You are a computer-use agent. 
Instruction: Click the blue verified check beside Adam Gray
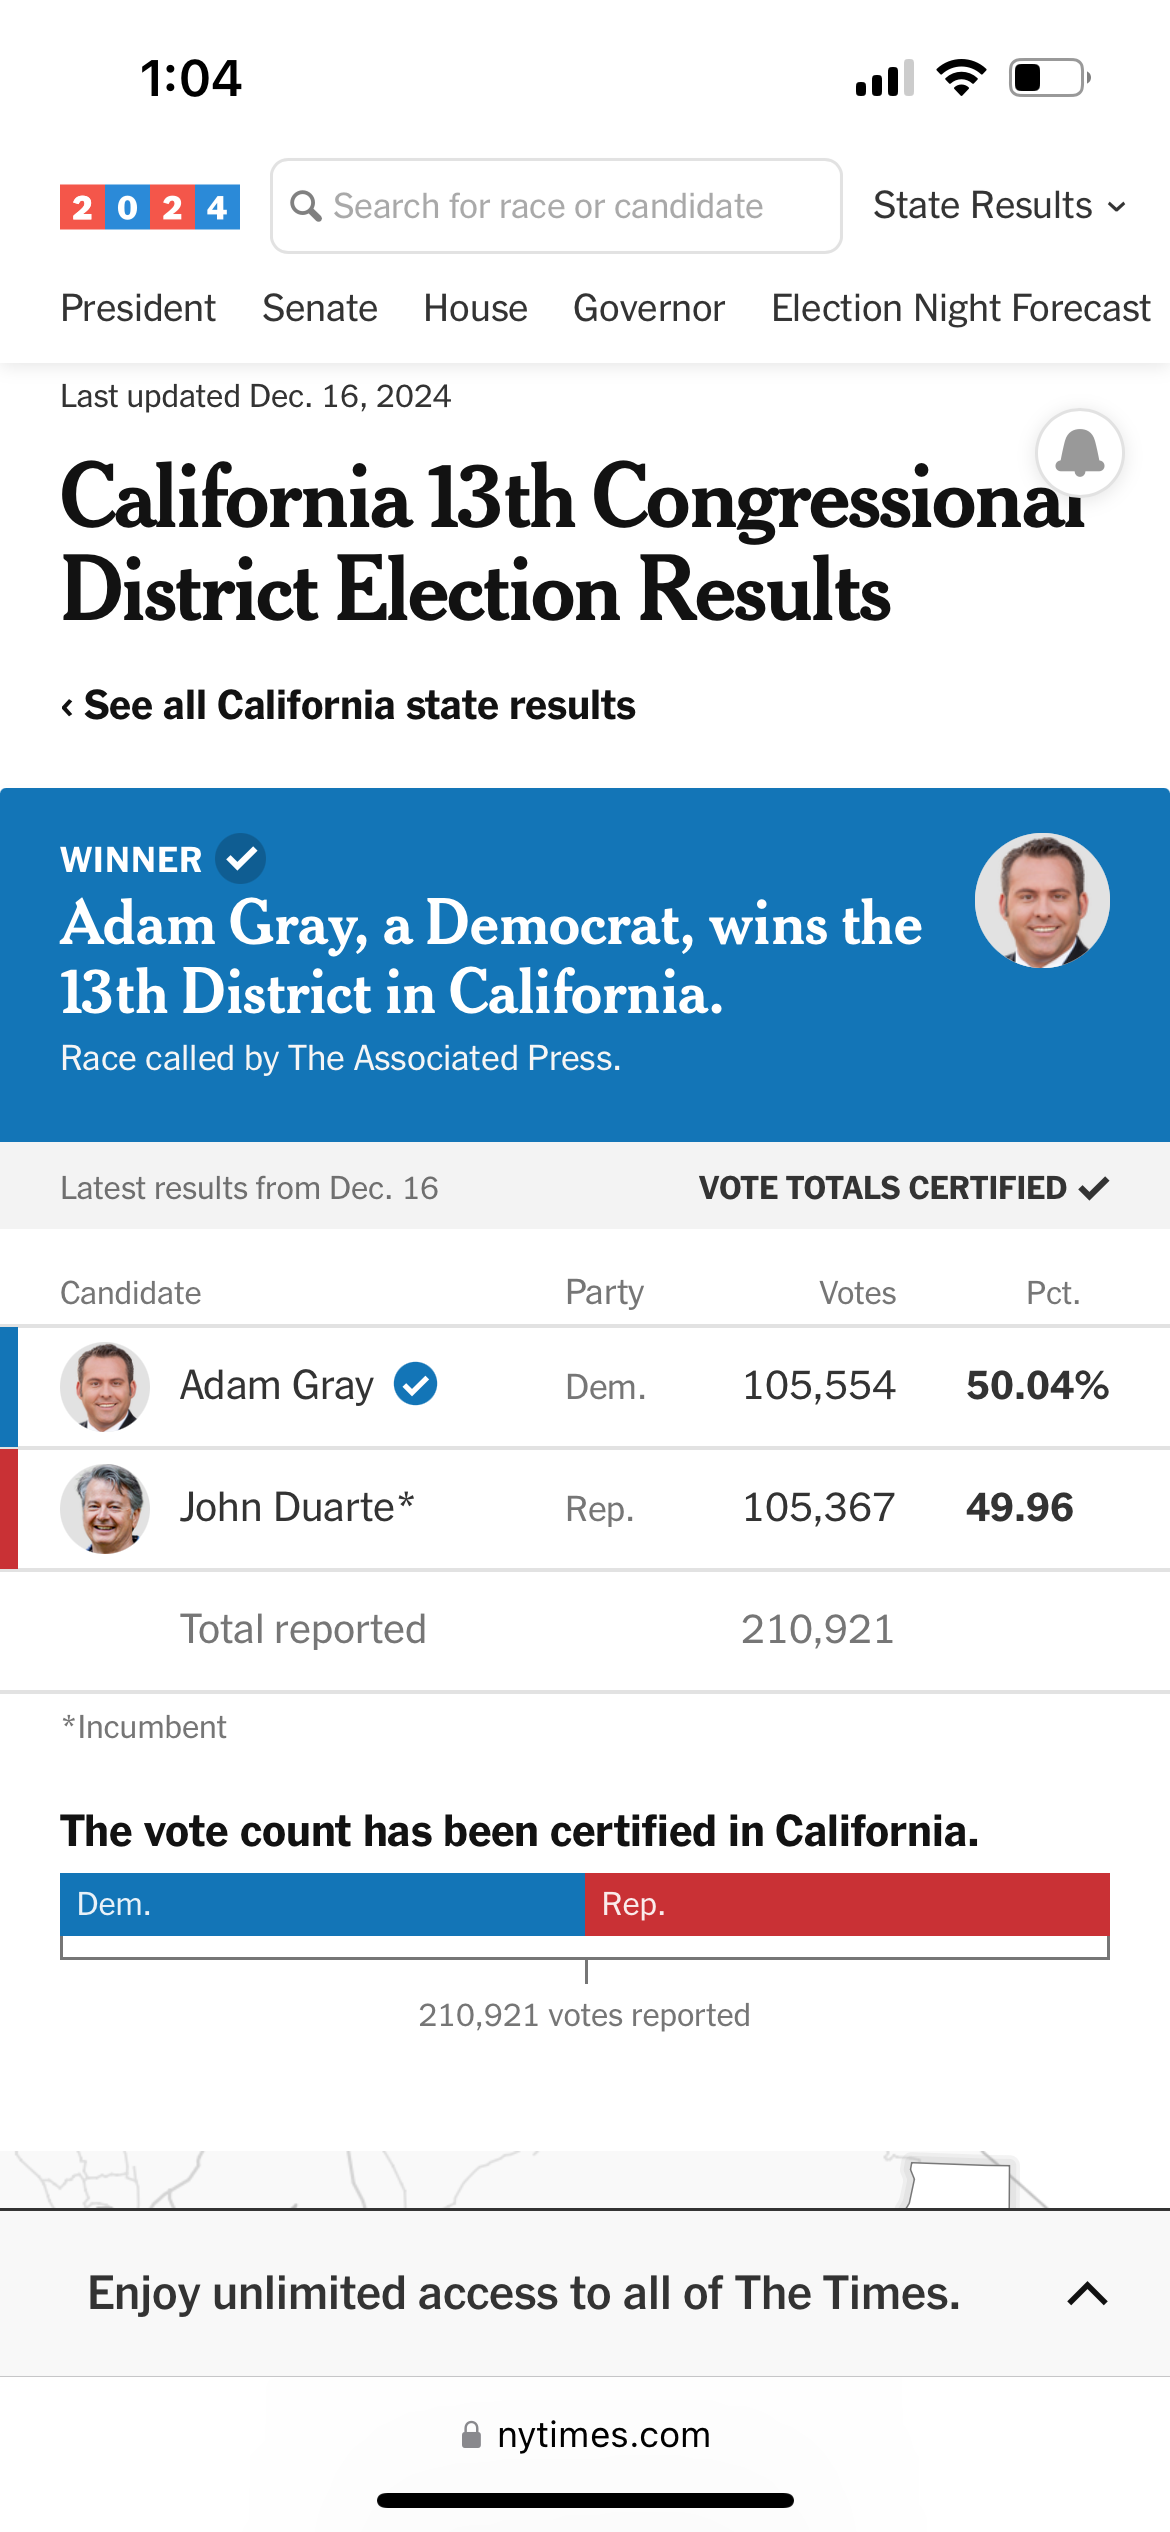415,1385
